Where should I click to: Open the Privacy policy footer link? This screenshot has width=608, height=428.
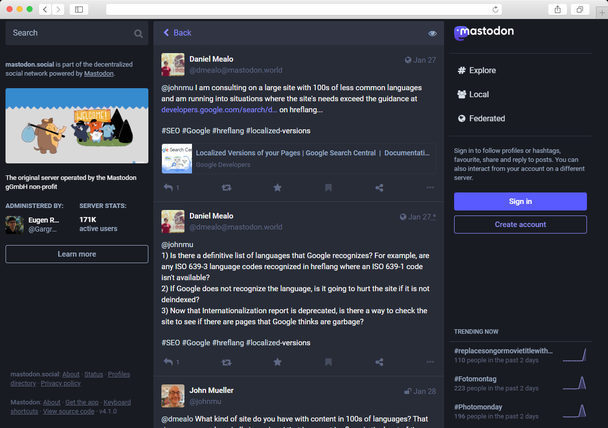[x=60, y=383]
